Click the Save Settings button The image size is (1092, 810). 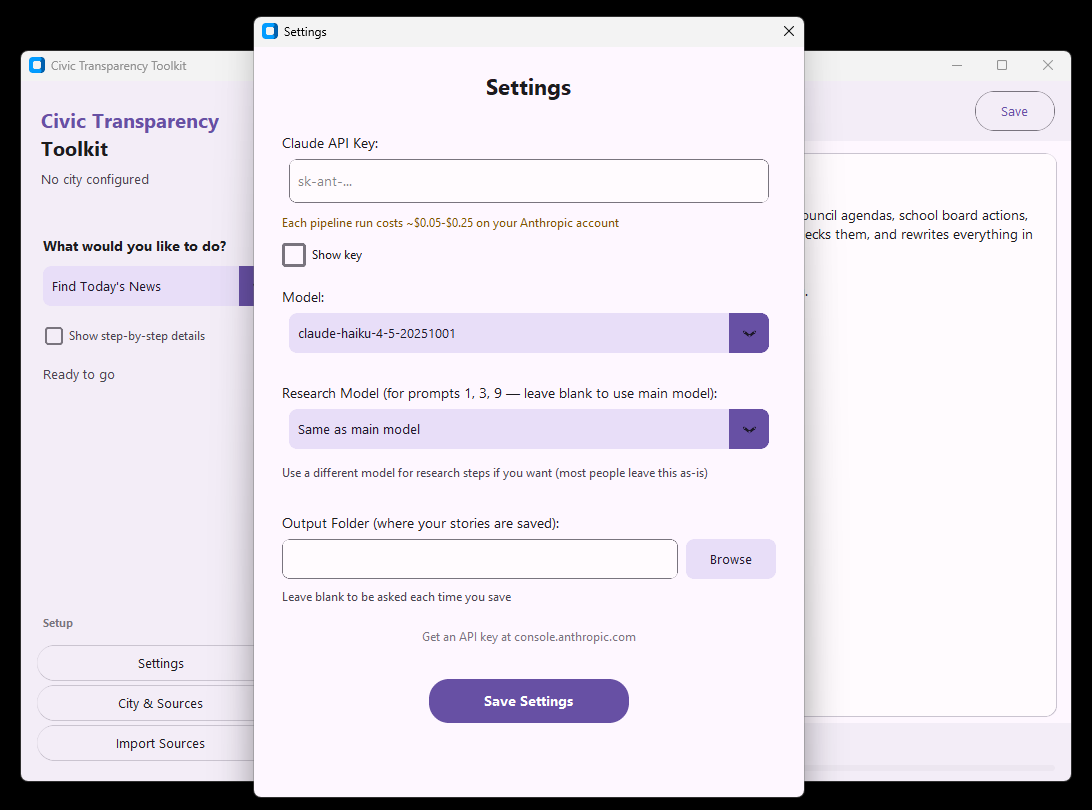pyautogui.click(x=528, y=700)
